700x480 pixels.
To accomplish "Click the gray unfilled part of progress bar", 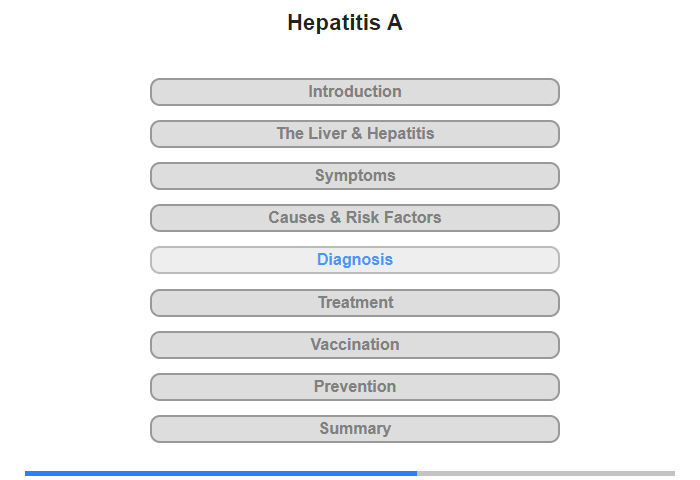I will (545, 473).
